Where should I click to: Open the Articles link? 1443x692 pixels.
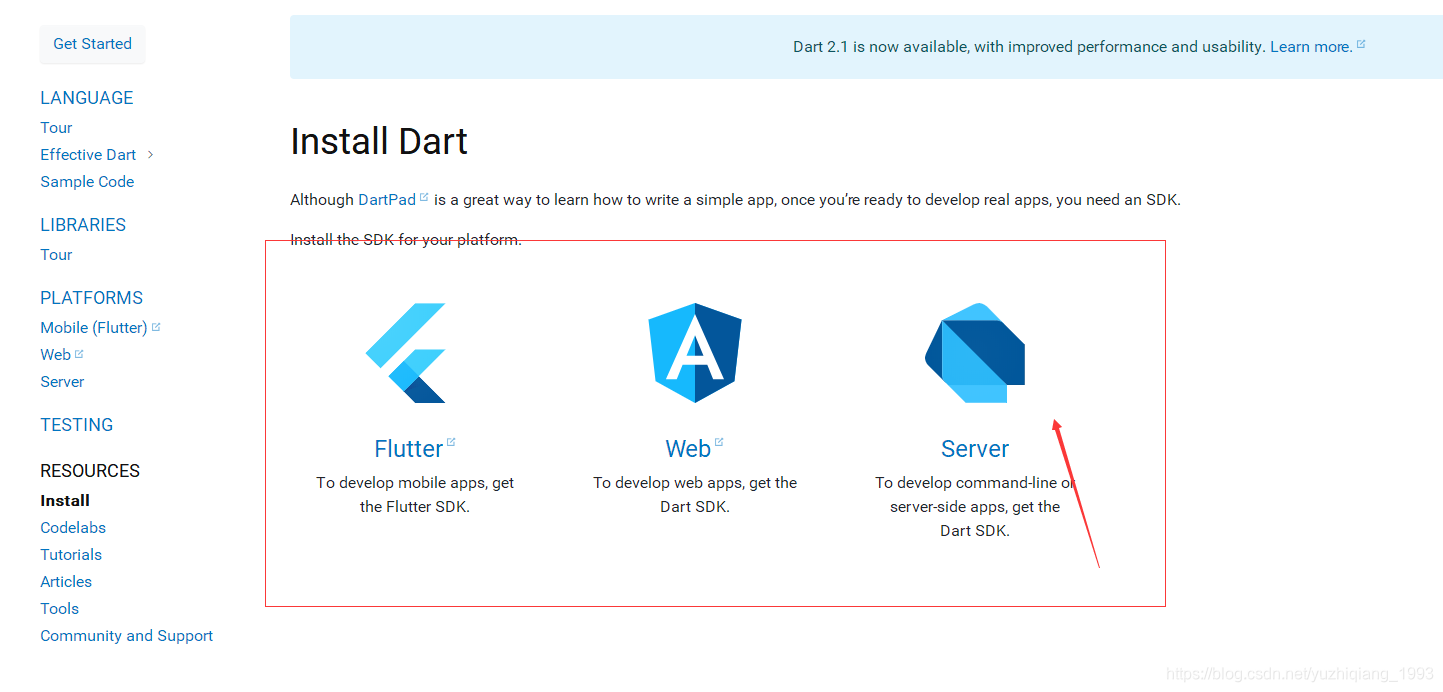click(66, 582)
